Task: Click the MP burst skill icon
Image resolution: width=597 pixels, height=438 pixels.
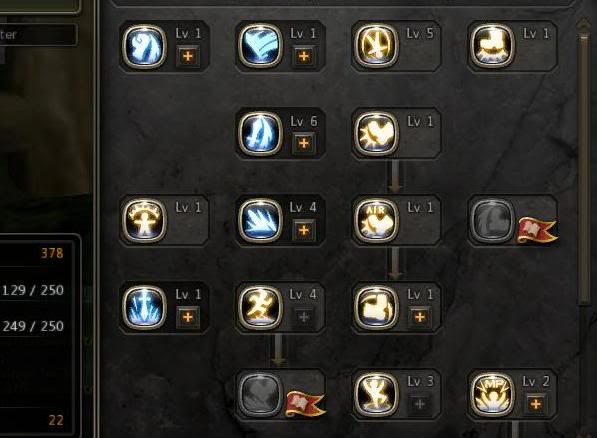Action: (x=492, y=394)
